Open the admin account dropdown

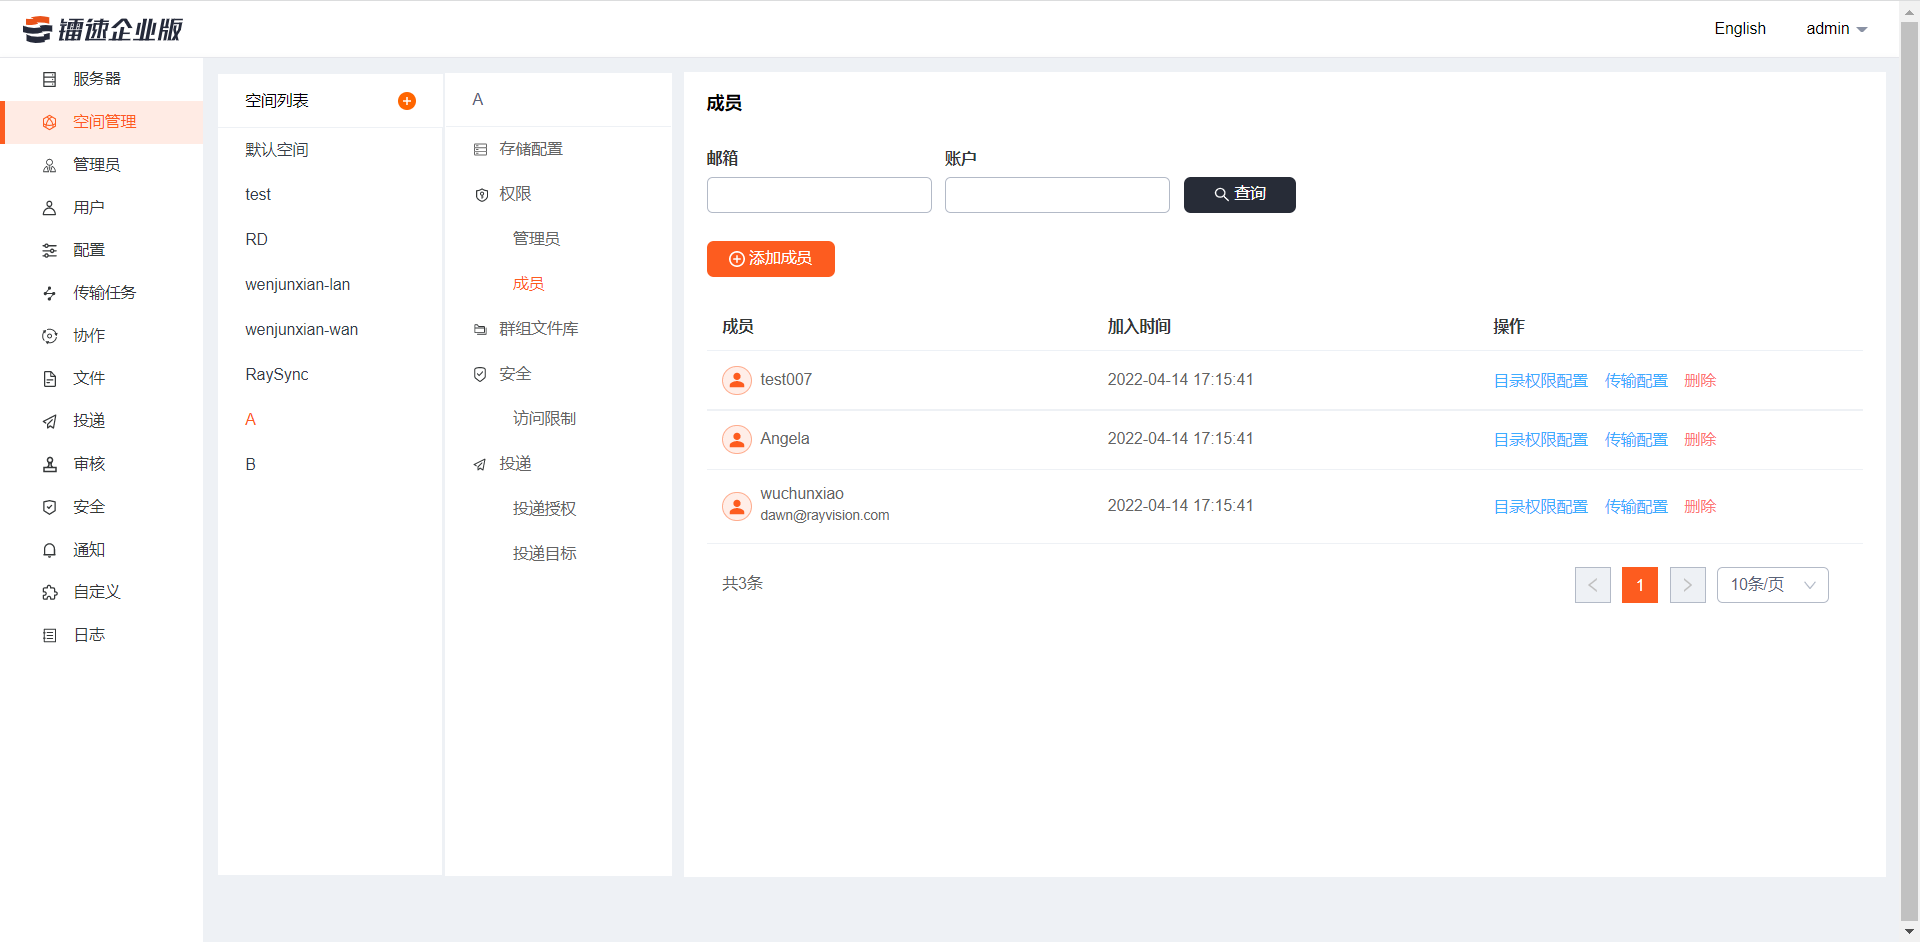(x=1836, y=28)
